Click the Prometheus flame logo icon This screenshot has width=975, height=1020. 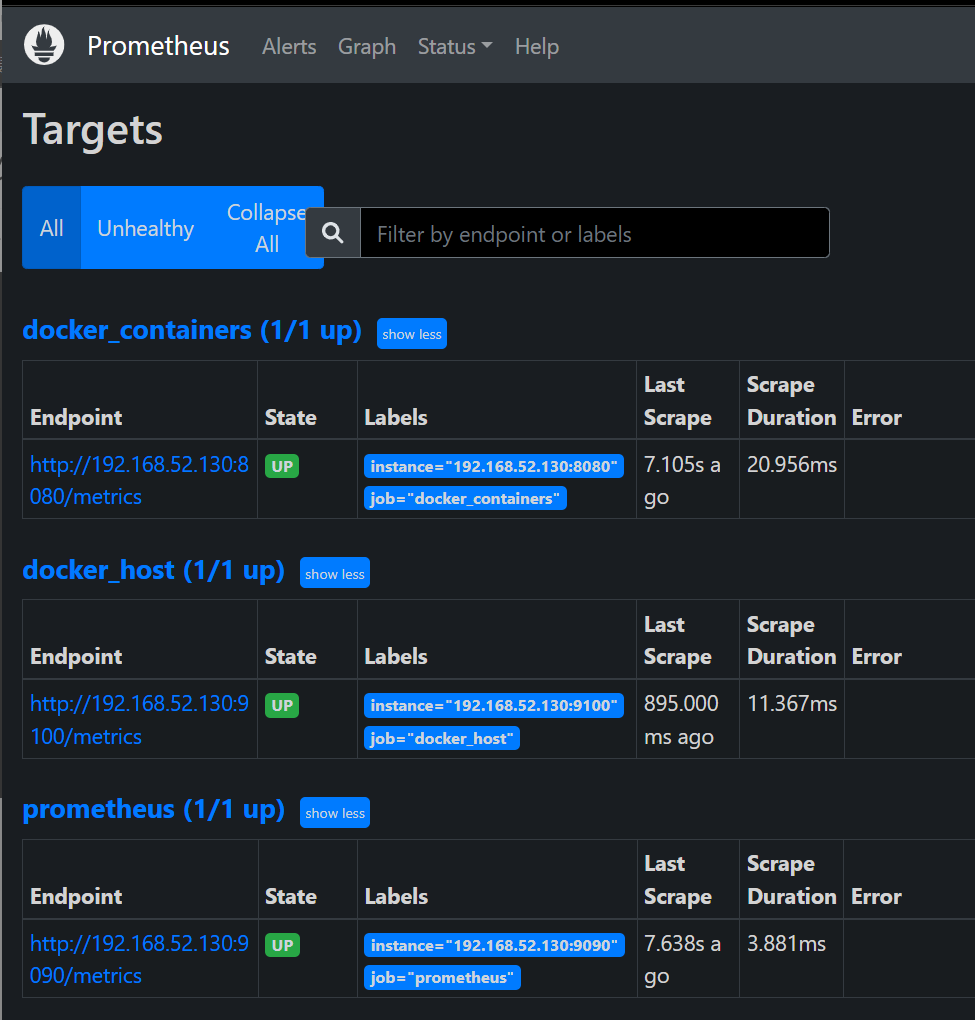[44, 45]
